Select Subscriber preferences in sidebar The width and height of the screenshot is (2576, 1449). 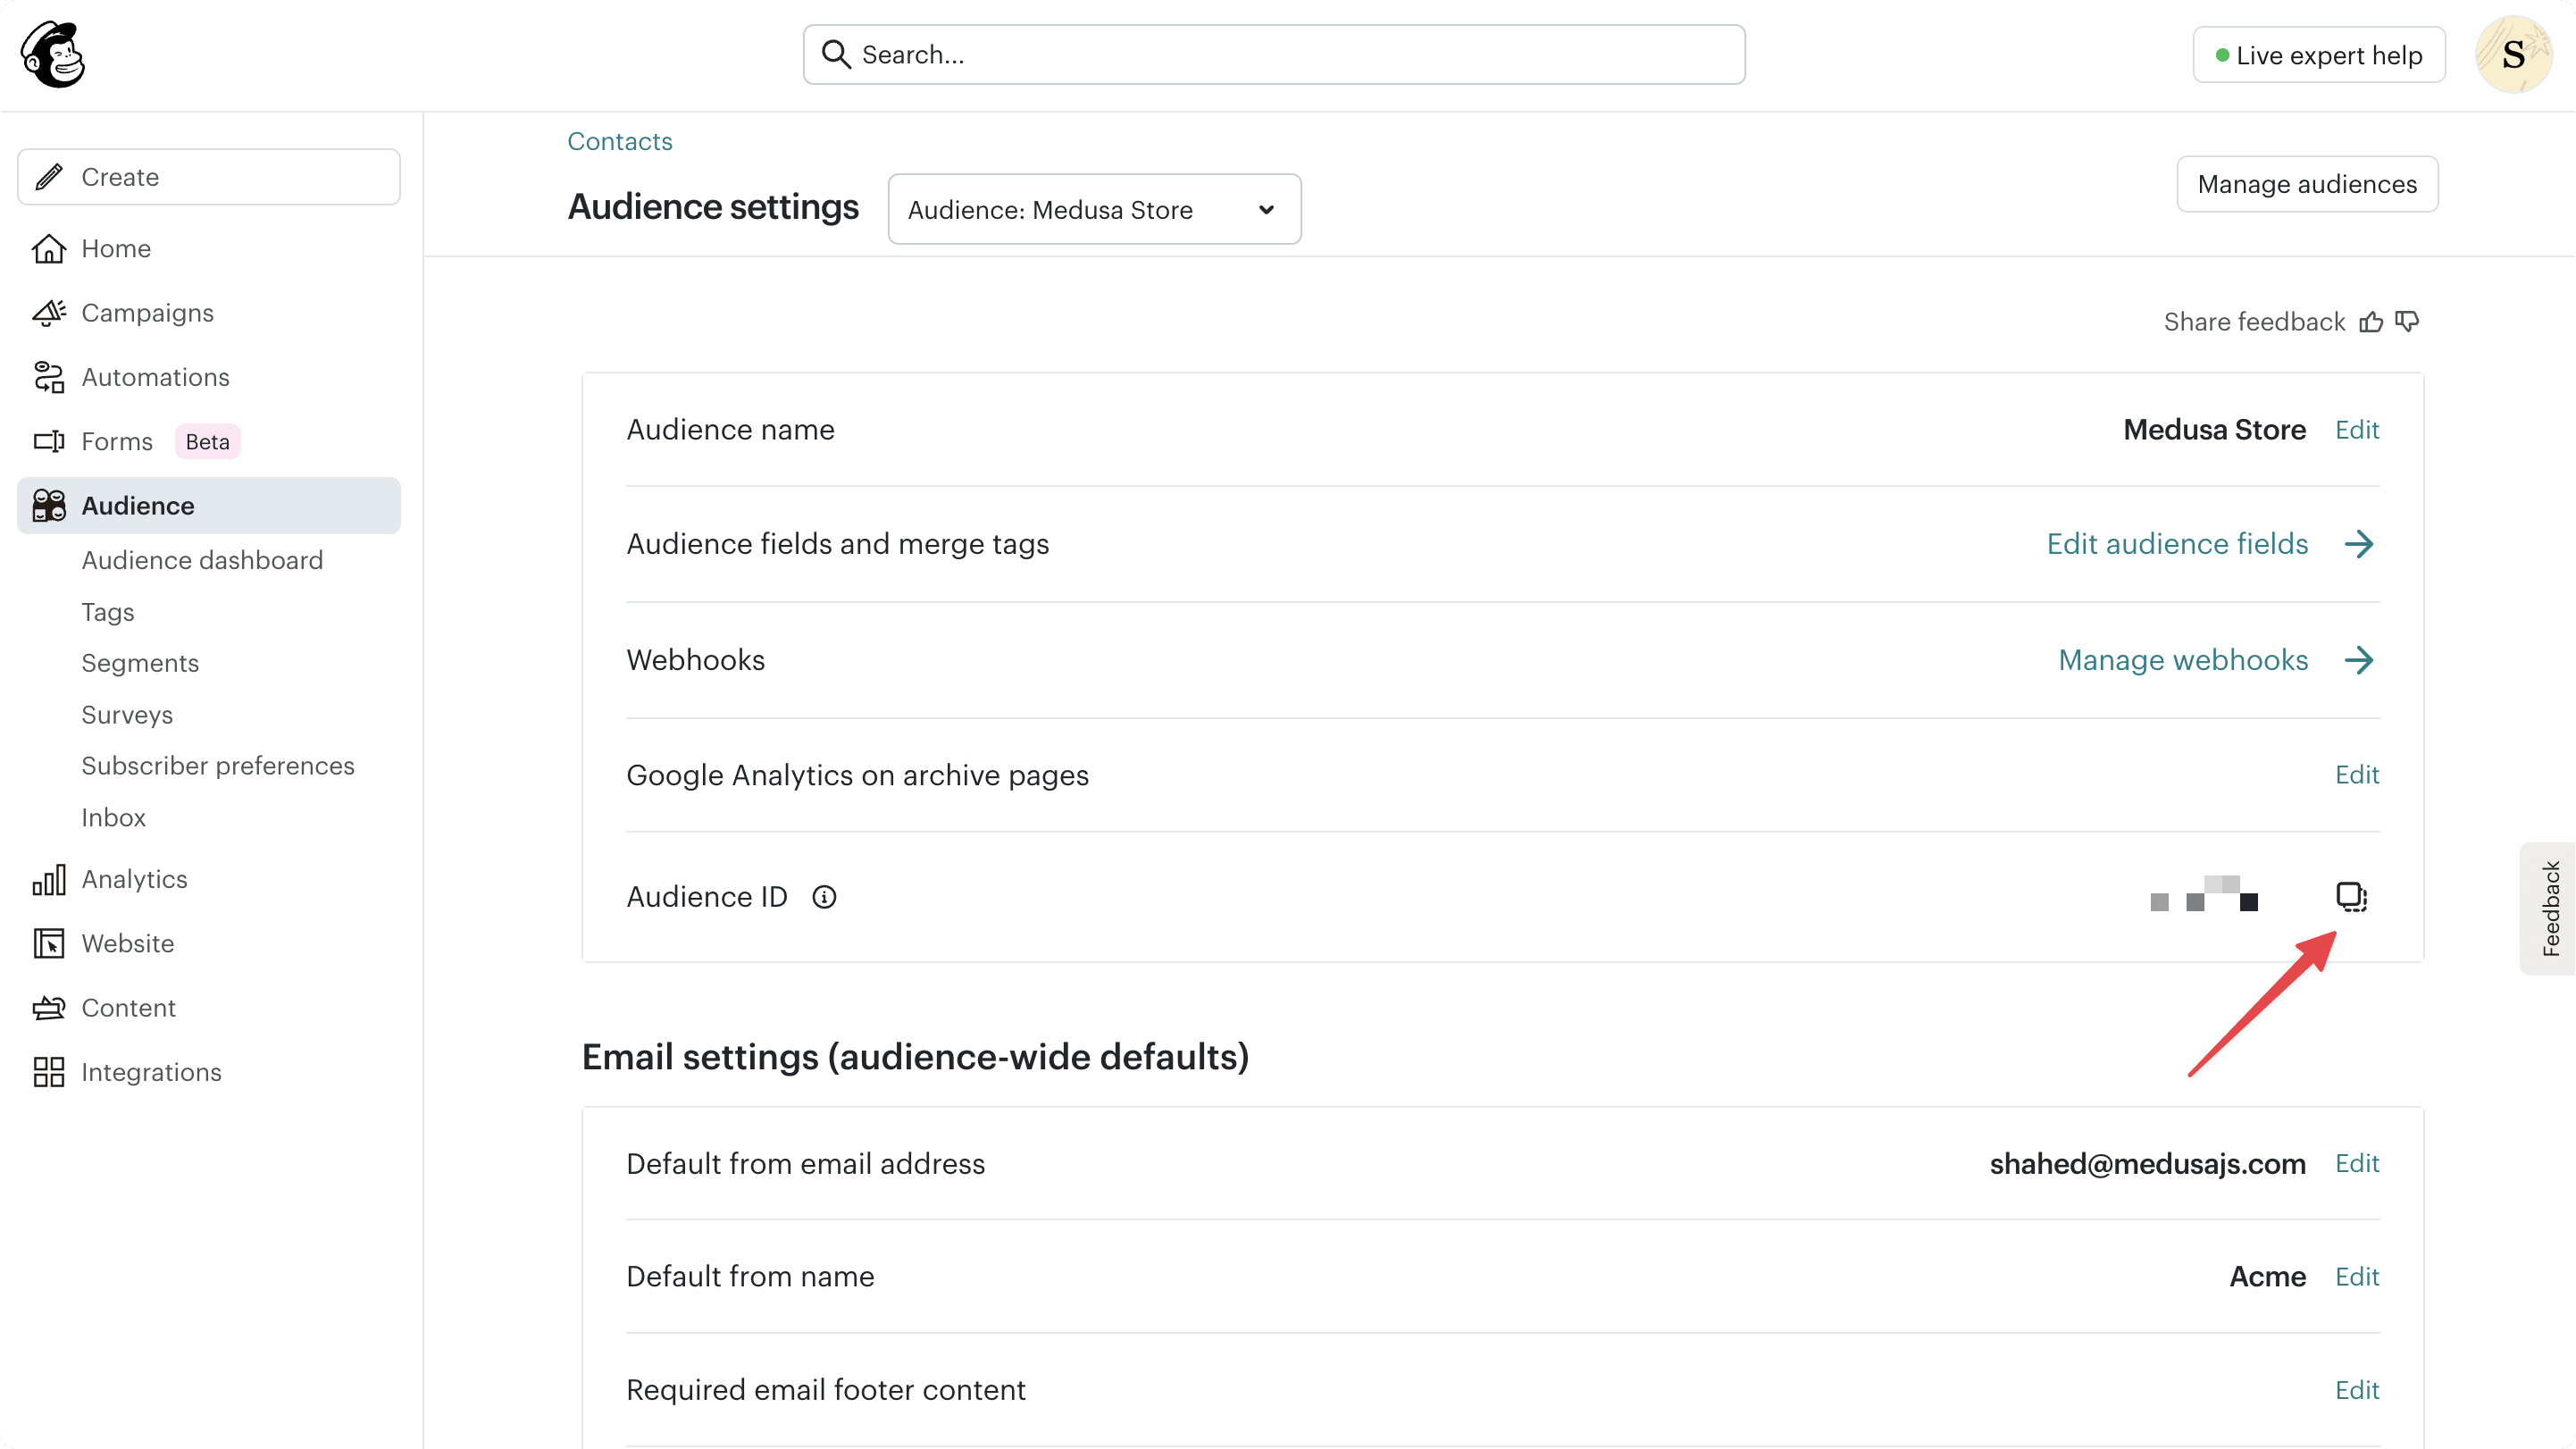pyautogui.click(x=217, y=765)
